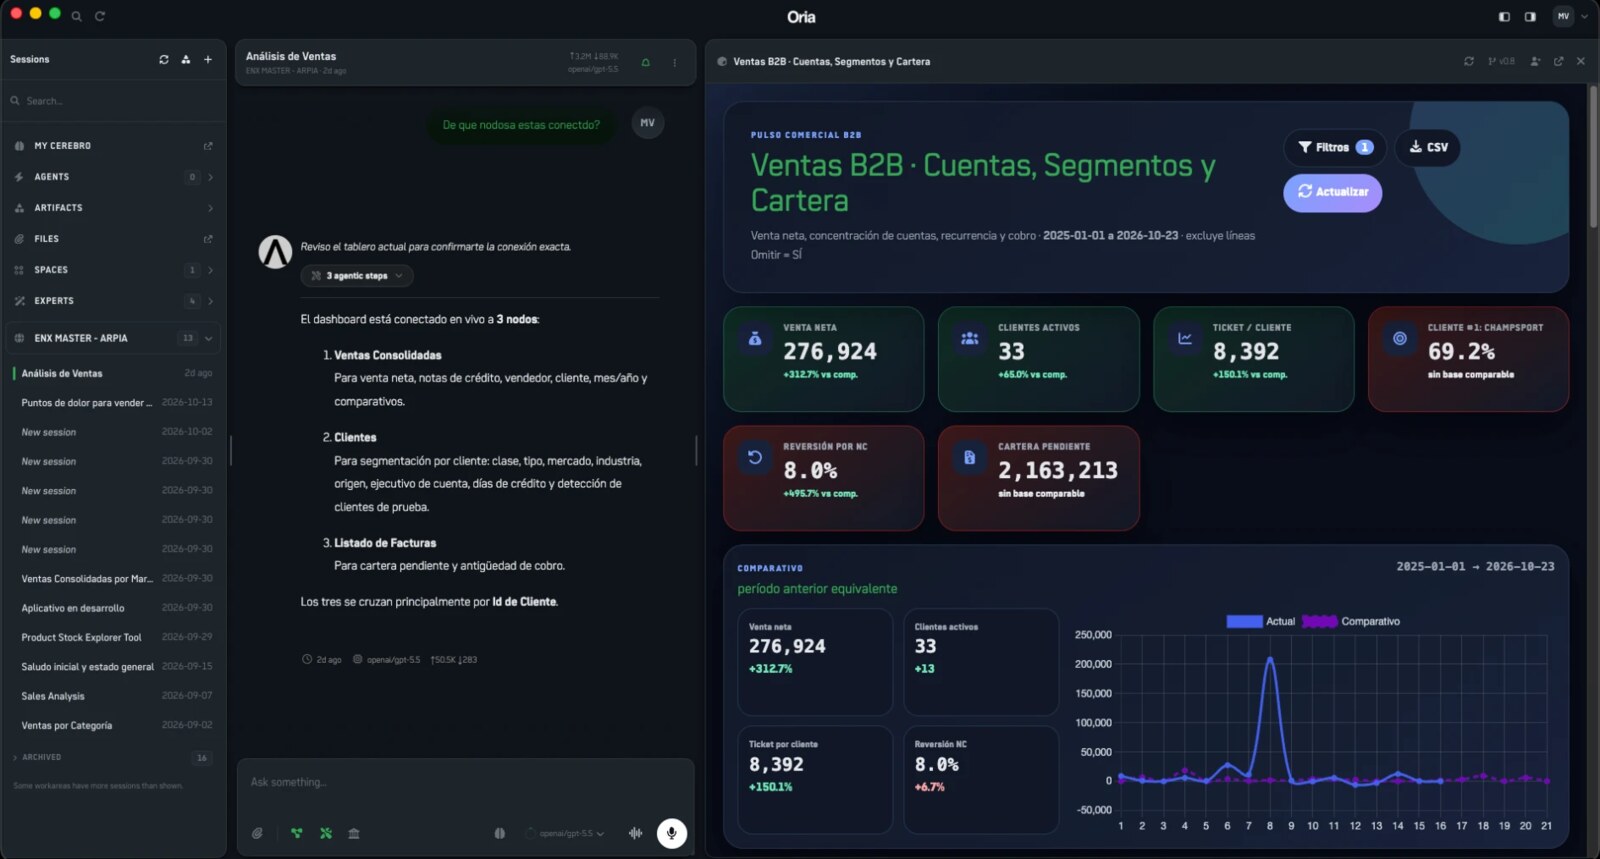Click the reload icon in the title bar
This screenshot has height=859, width=1600.
click(x=99, y=16)
